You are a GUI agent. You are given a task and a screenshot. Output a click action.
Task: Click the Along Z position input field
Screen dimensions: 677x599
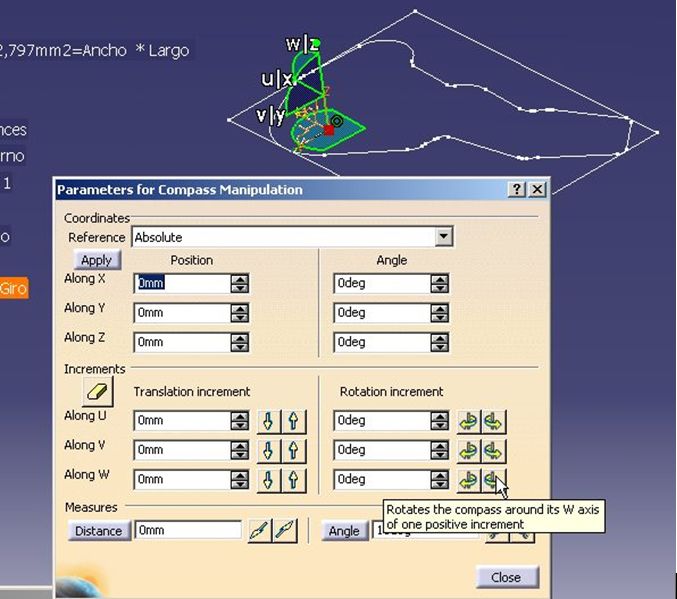click(181, 342)
